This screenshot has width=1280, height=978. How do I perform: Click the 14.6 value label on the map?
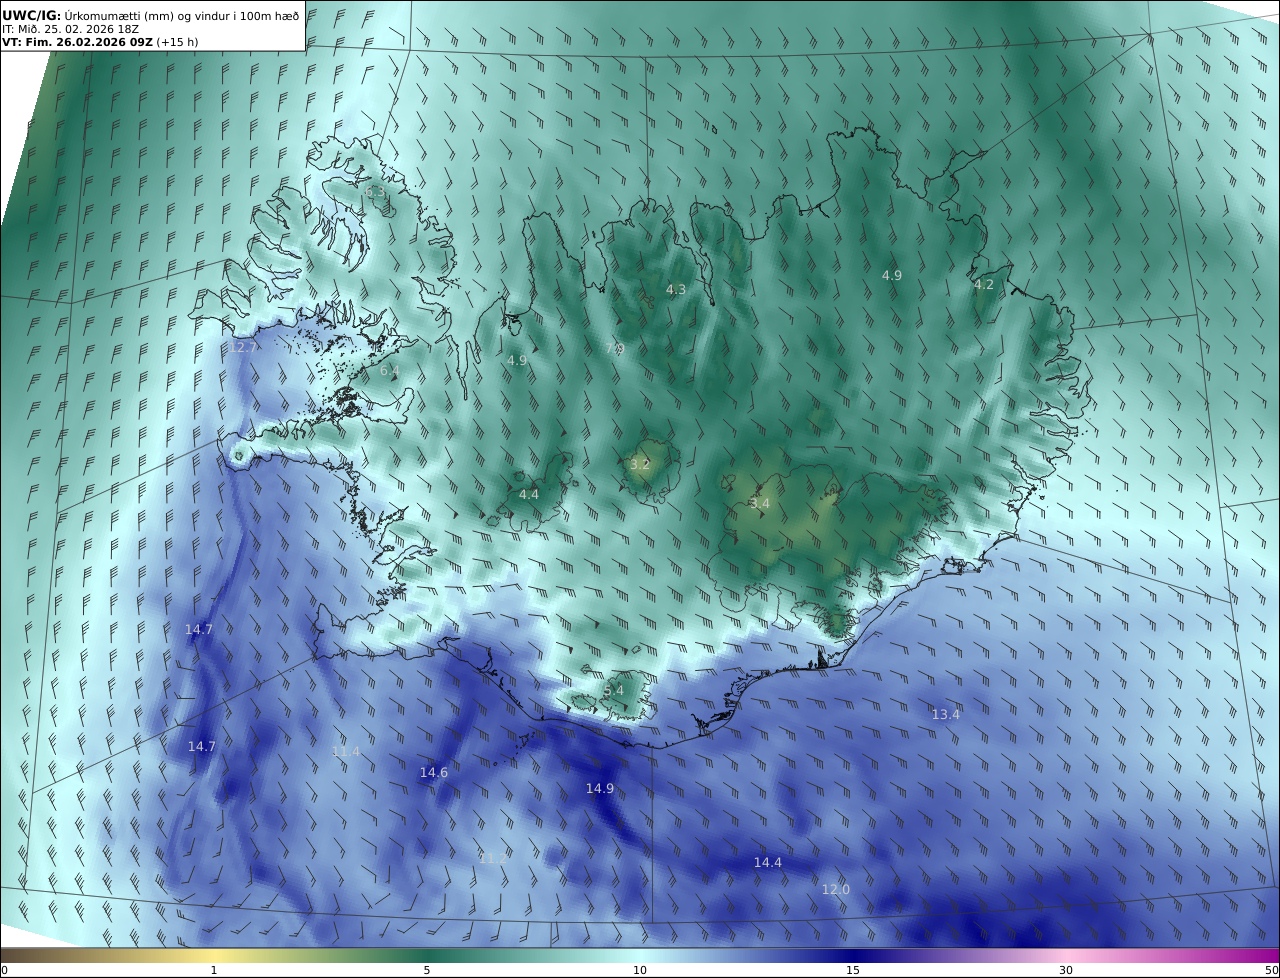click(x=434, y=773)
